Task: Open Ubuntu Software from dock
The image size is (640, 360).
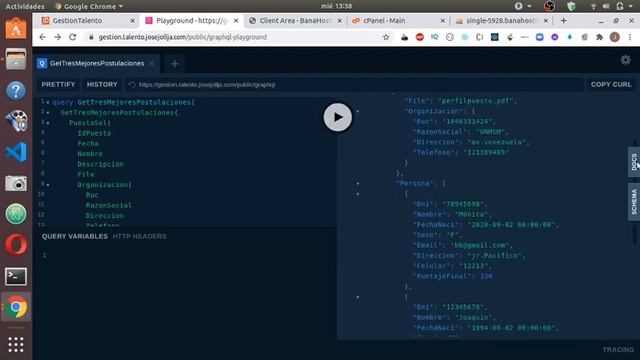Action: point(16,29)
